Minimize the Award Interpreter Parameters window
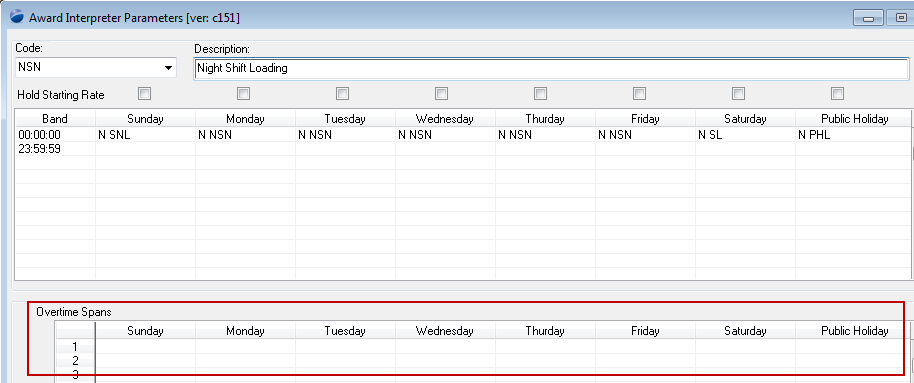Image resolution: width=914 pixels, height=383 pixels. 869,17
